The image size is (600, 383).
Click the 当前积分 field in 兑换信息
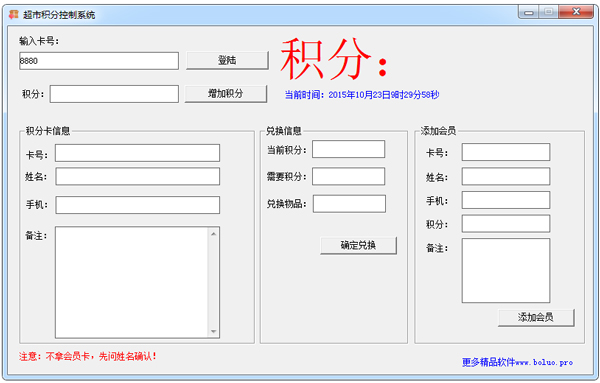349,149
